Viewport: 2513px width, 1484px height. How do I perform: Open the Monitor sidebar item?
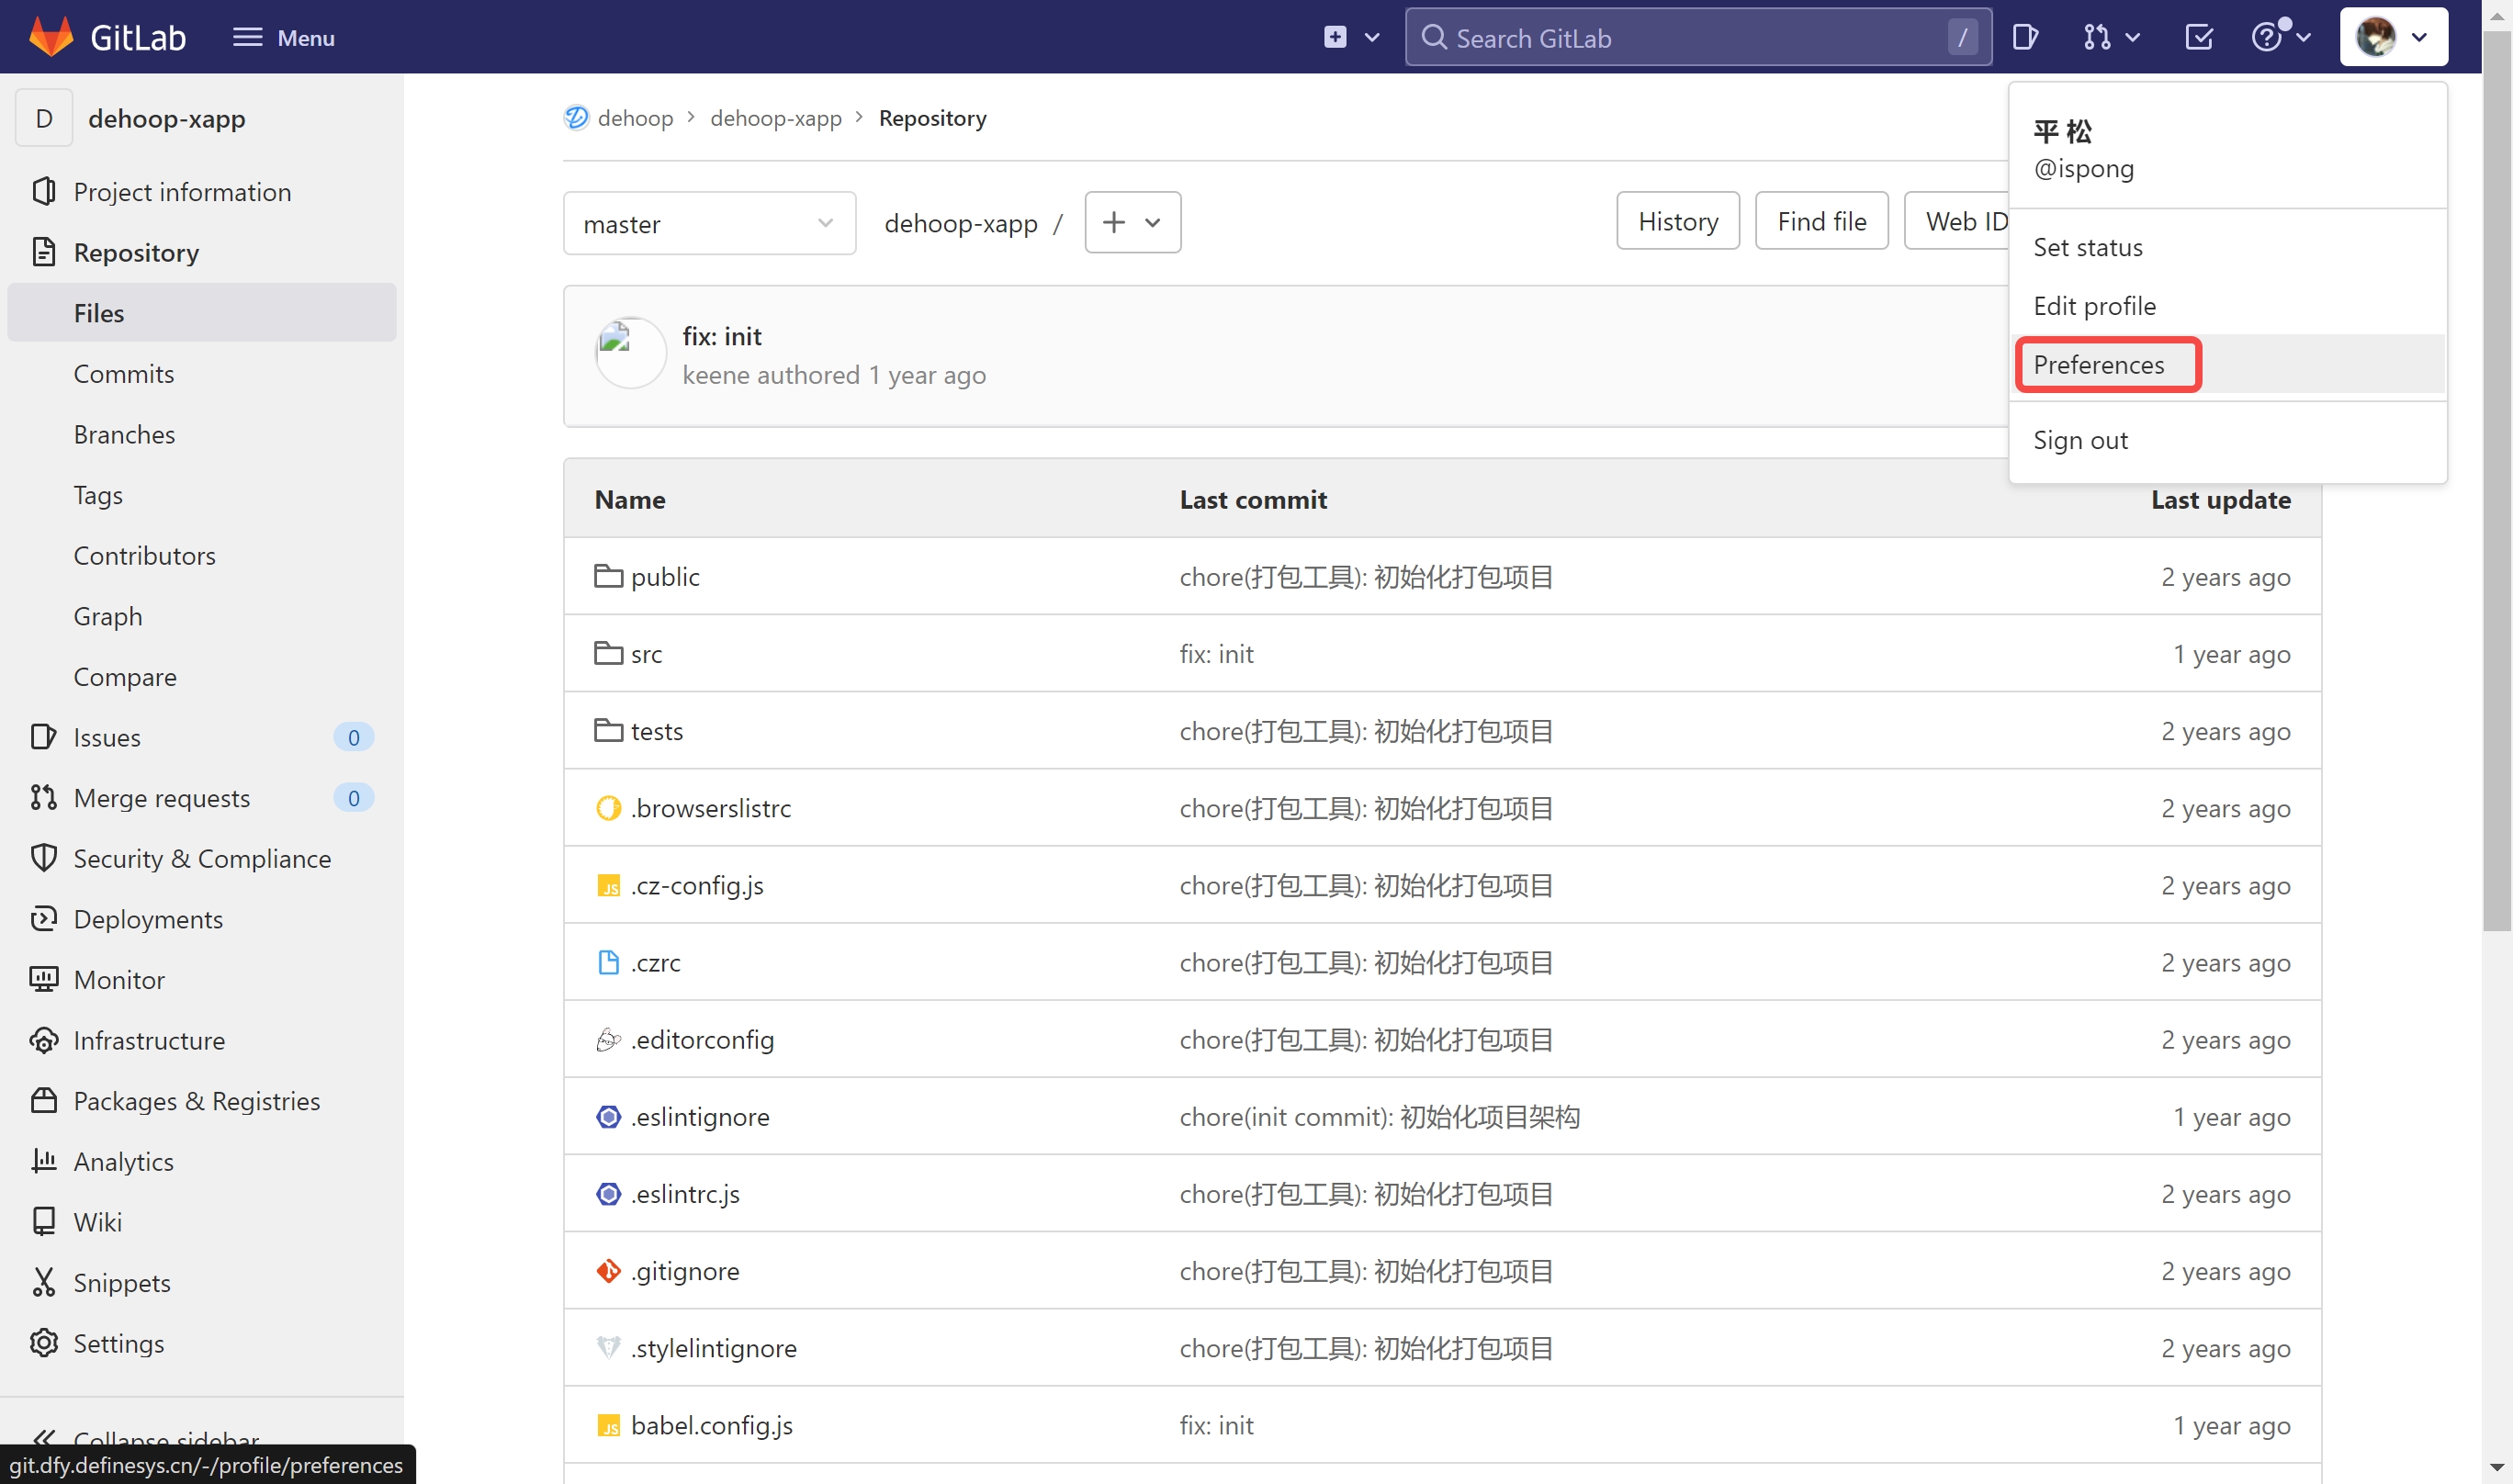coord(201,980)
